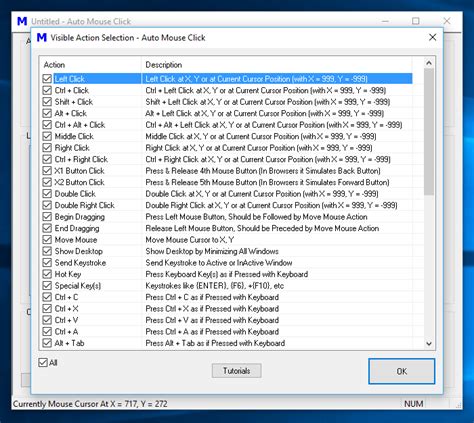Select 'Middle Click at X, Y' description text
474x423 pixels.
tap(261, 136)
